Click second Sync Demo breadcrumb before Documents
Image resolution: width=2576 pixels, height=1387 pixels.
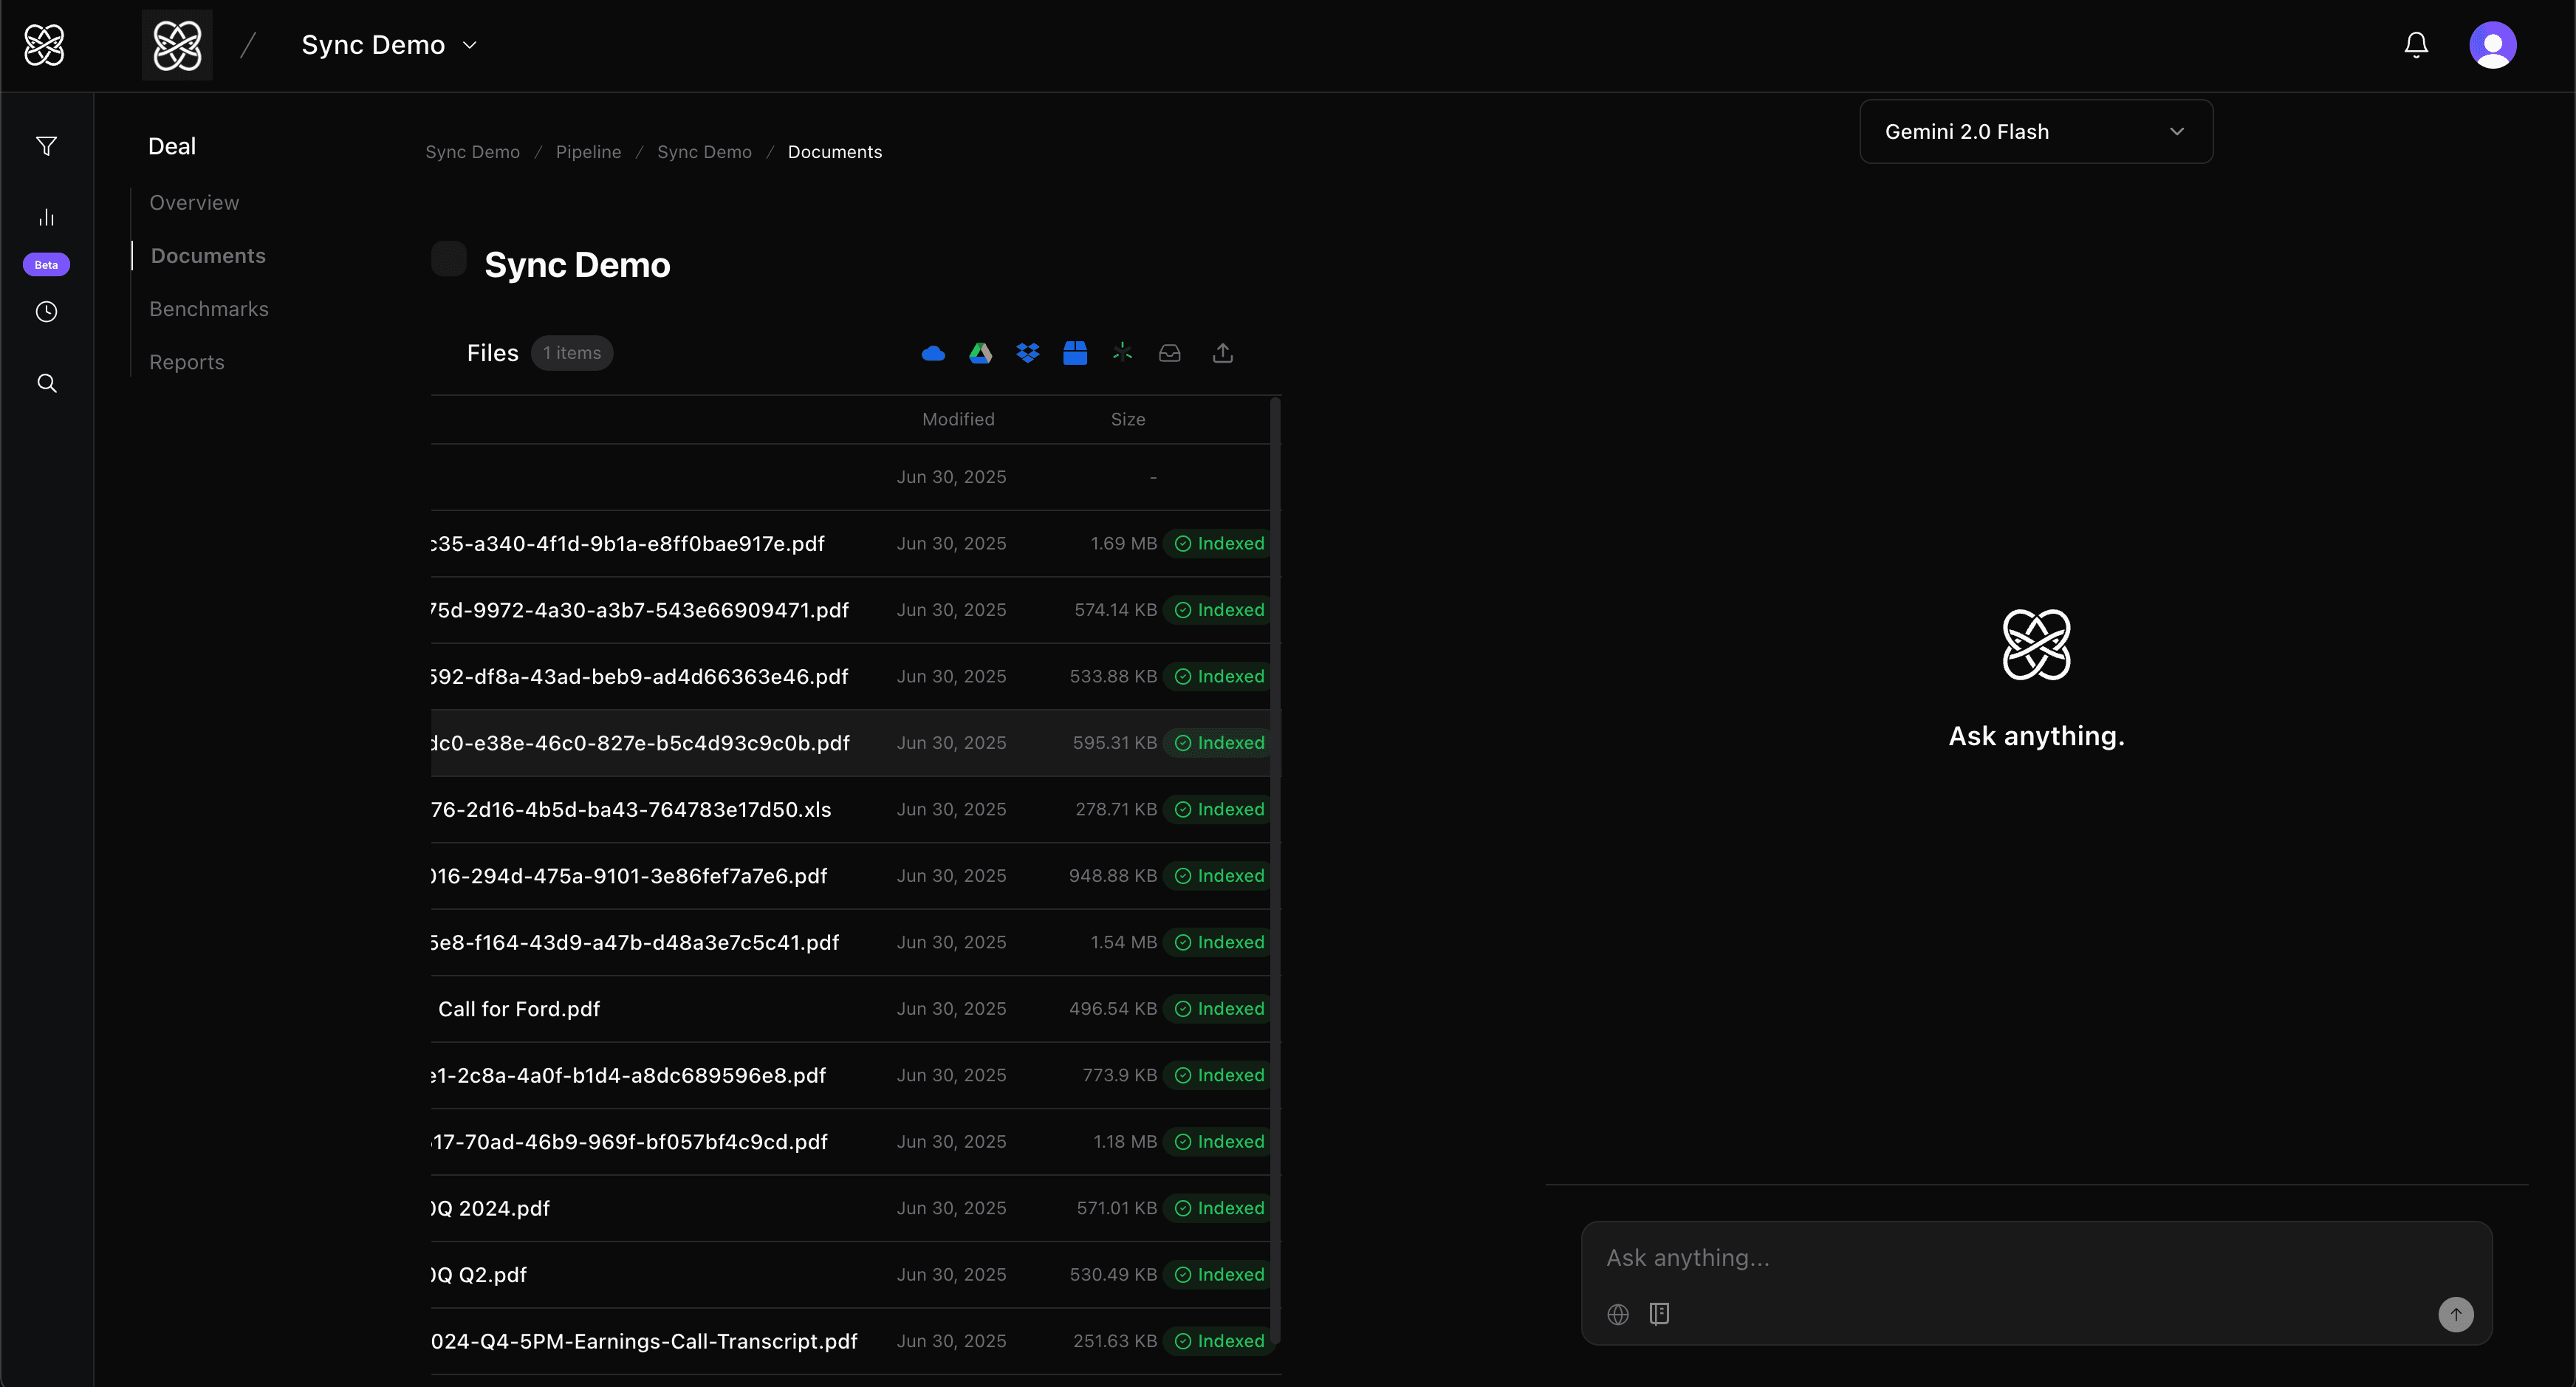pos(704,152)
